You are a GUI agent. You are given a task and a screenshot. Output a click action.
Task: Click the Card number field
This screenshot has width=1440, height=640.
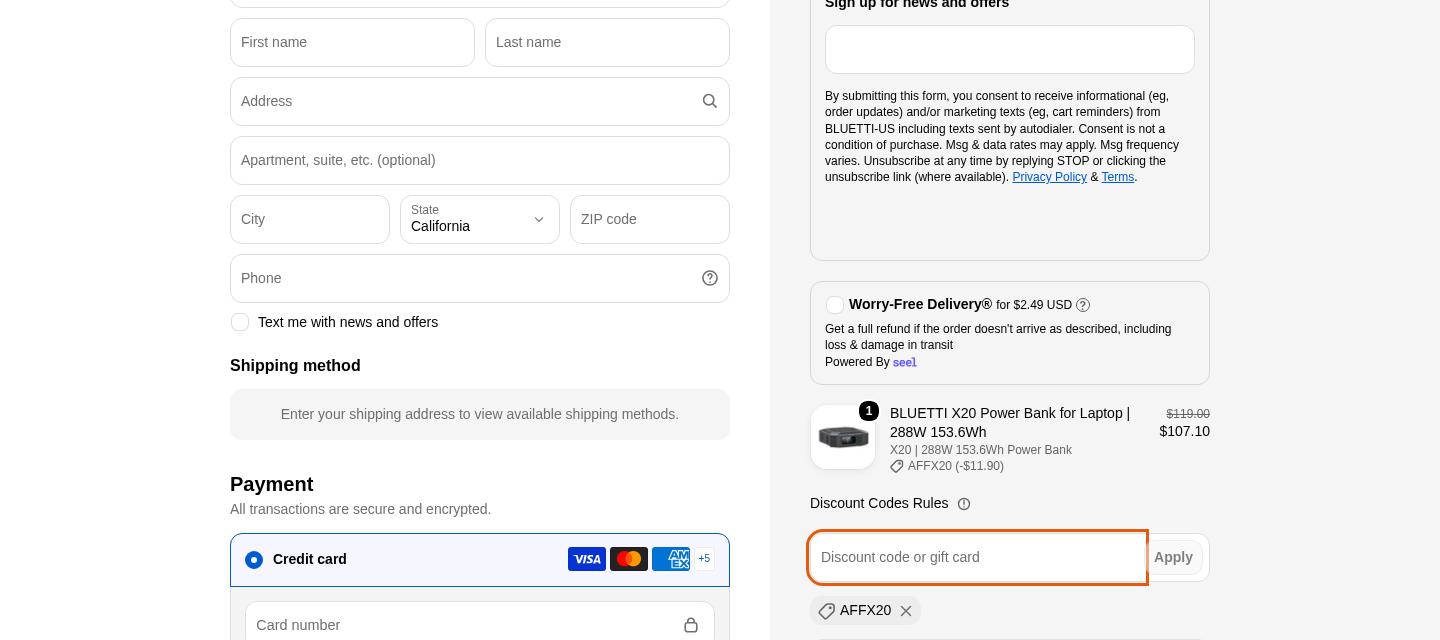click(480, 625)
